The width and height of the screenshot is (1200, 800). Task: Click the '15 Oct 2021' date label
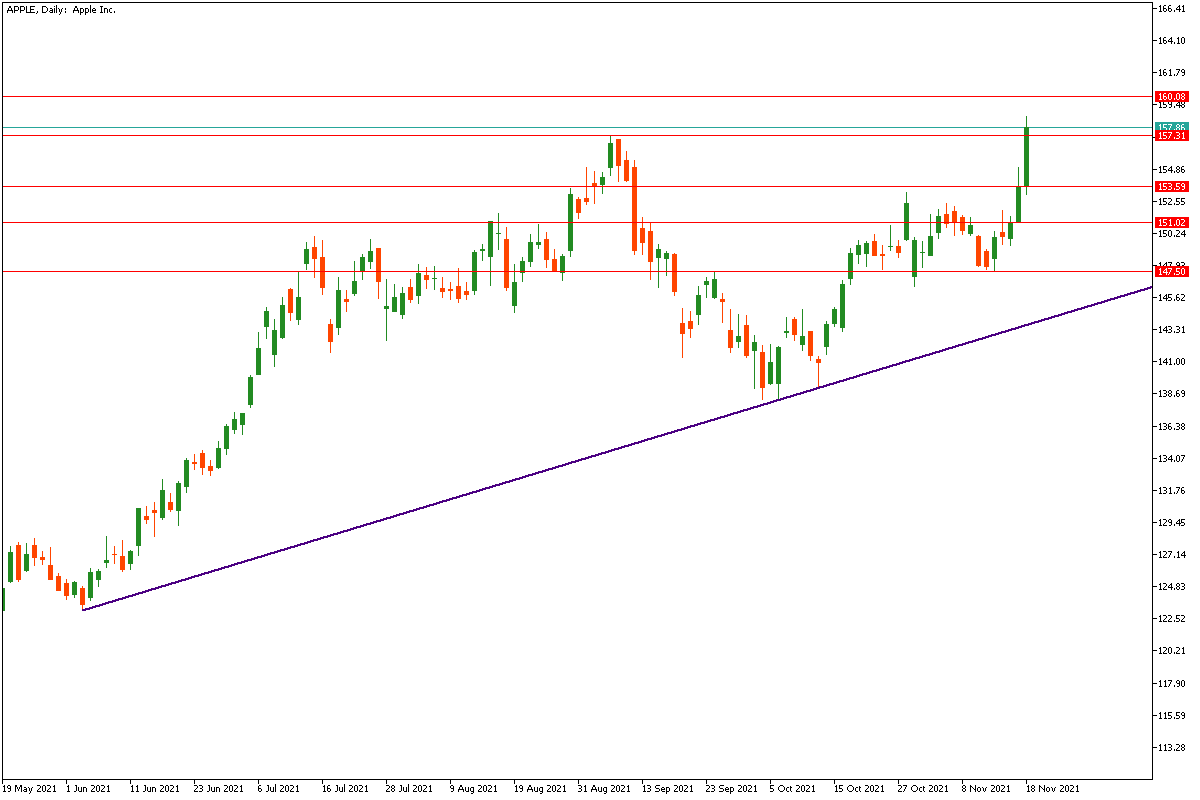point(860,788)
